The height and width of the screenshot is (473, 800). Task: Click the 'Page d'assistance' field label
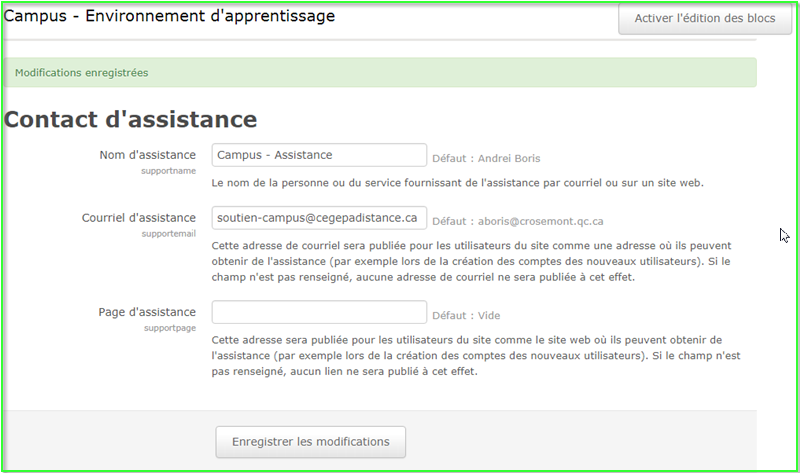tap(146, 313)
